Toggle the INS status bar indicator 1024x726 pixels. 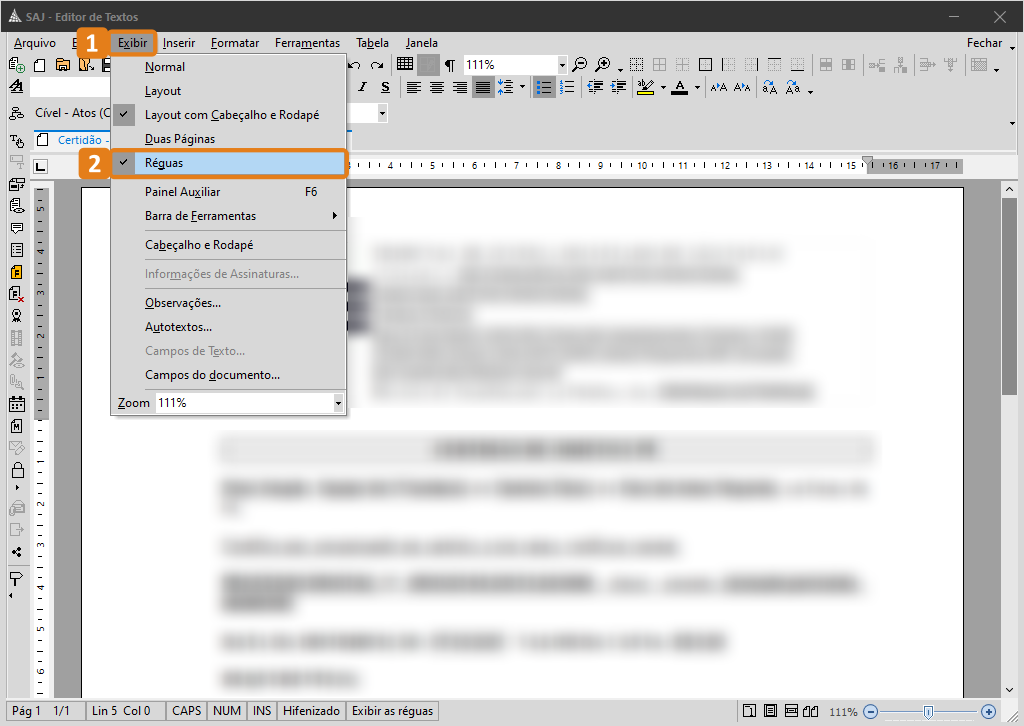[x=262, y=711]
